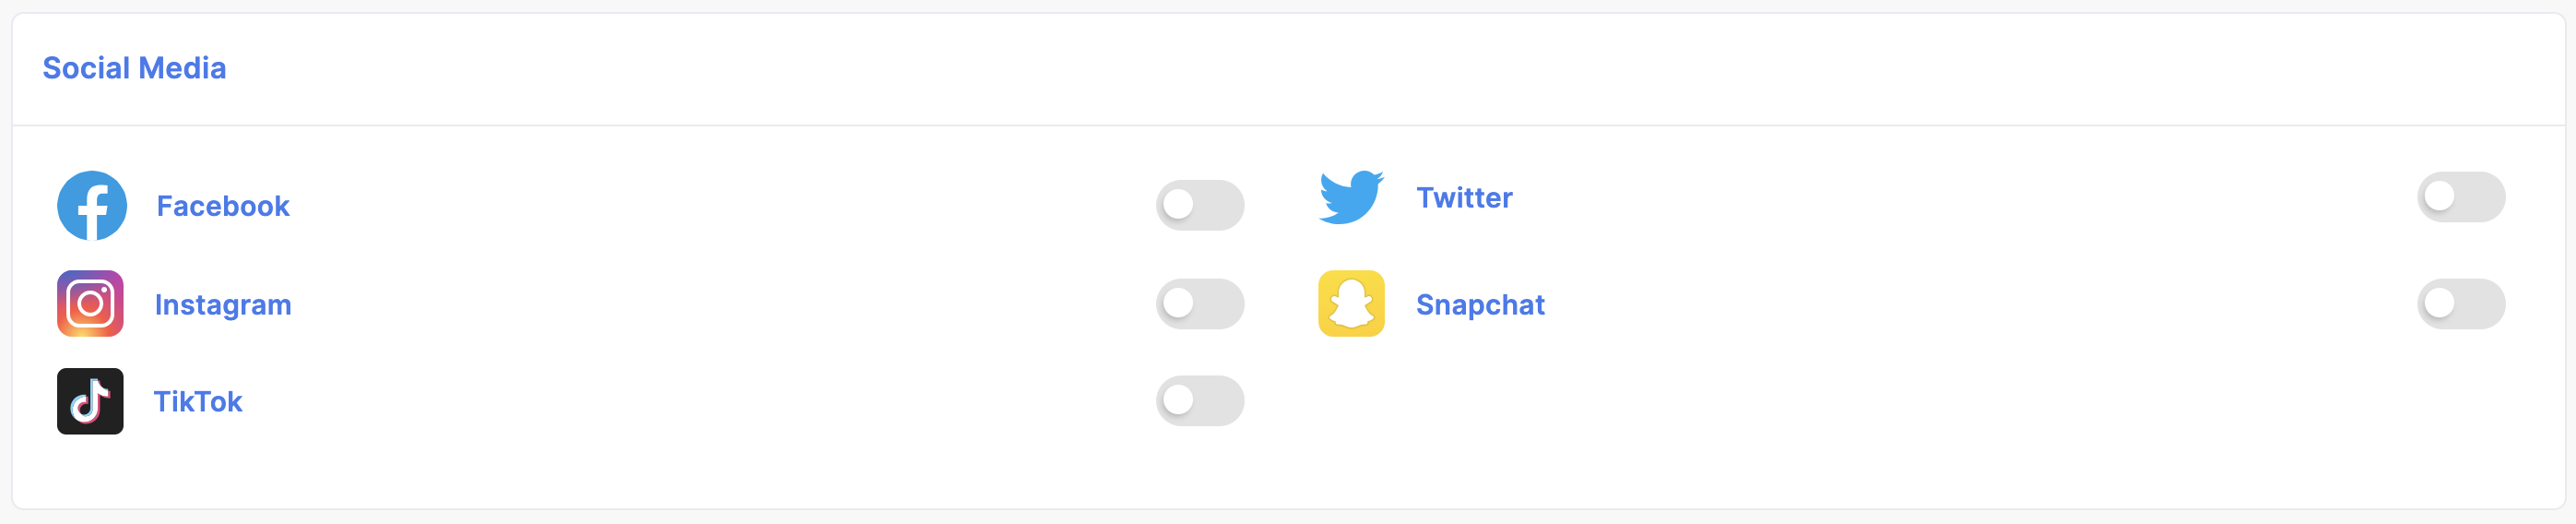2576x524 pixels.
Task: Turn on the Twitter toggle
Action: point(2461,197)
